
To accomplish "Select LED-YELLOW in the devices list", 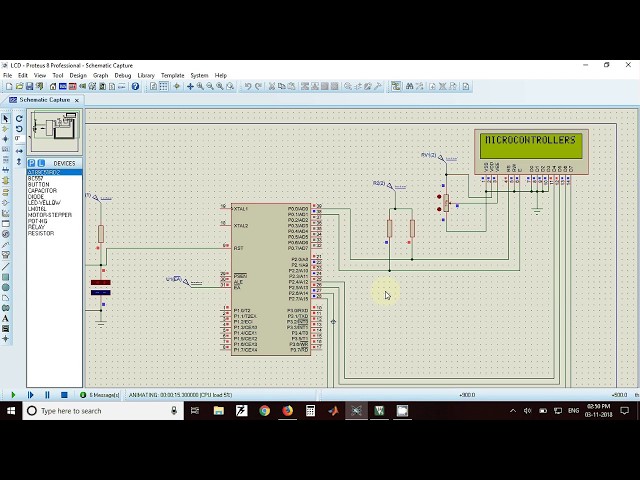I will (x=44, y=203).
